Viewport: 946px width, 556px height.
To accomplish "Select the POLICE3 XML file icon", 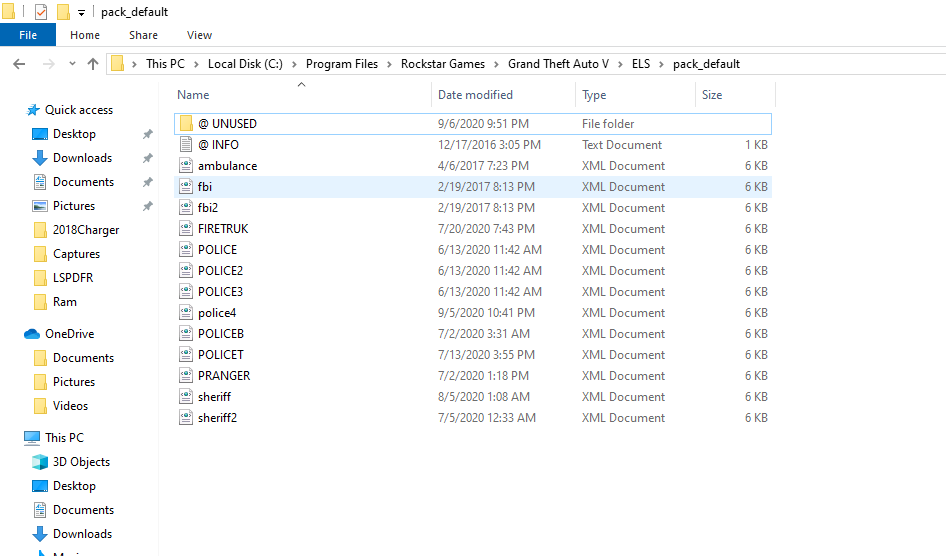I will 186,292.
